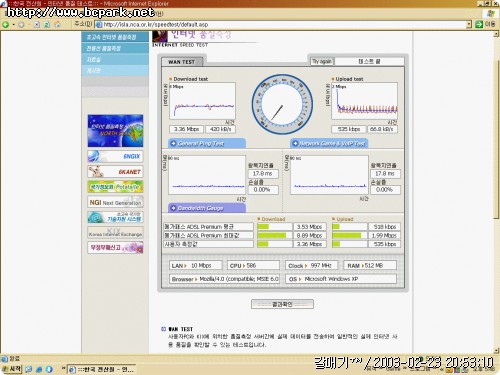Click the RAM 512 MB info field
Image resolution: width=500 pixels, height=375 pixels.
click(x=370, y=266)
